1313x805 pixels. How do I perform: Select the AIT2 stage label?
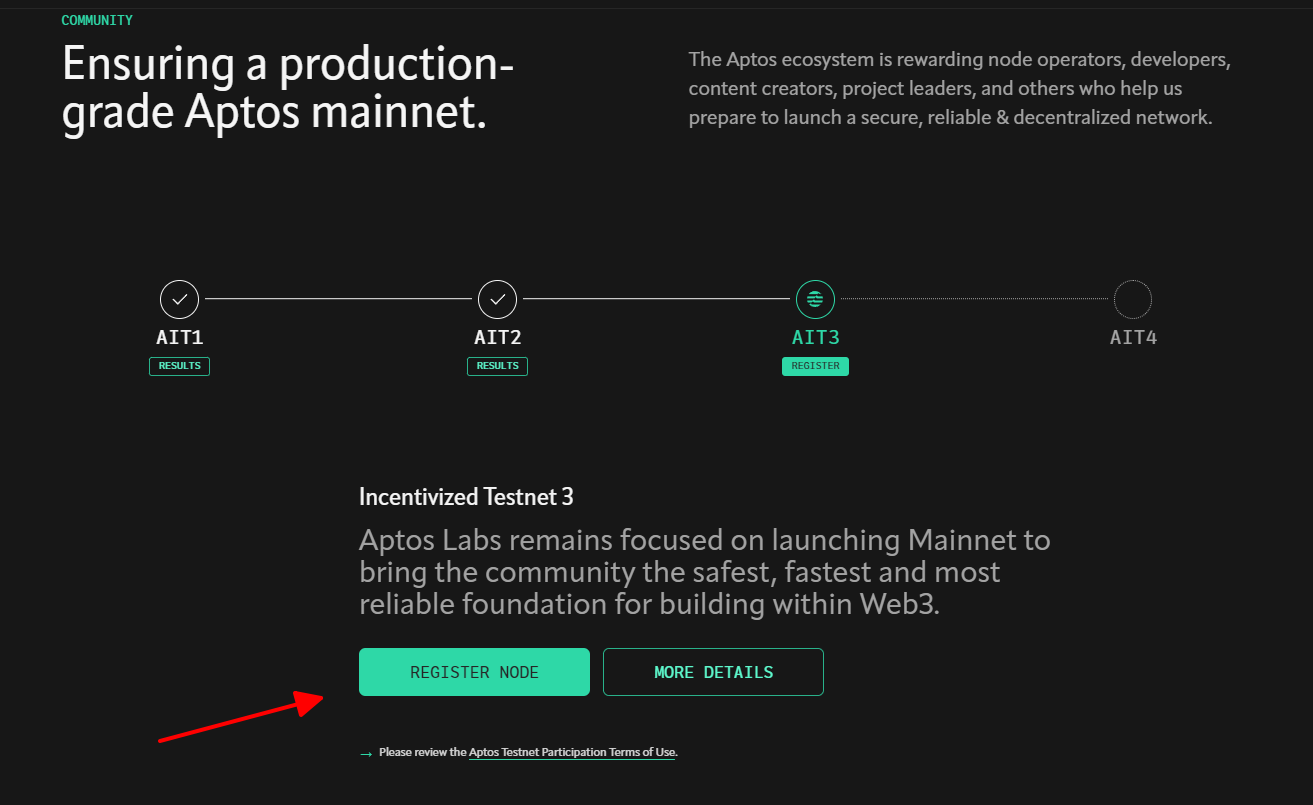click(498, 337)
